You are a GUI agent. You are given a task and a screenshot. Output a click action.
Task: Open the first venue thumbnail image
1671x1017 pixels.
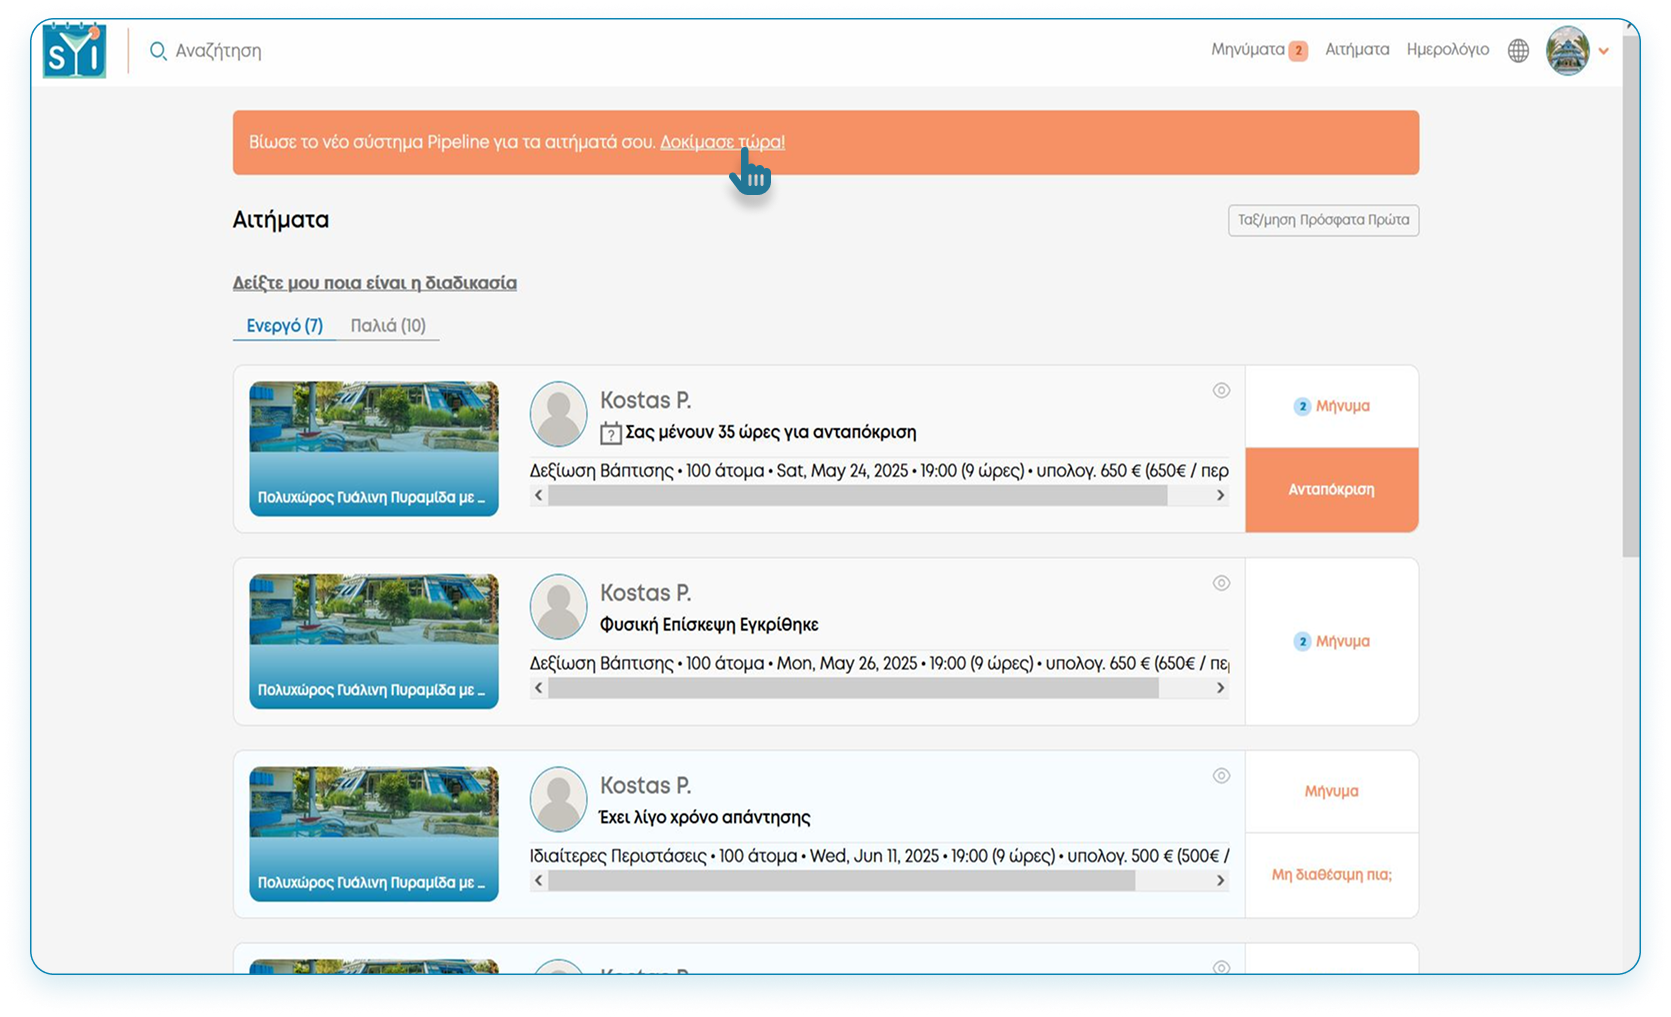[374, 448]
